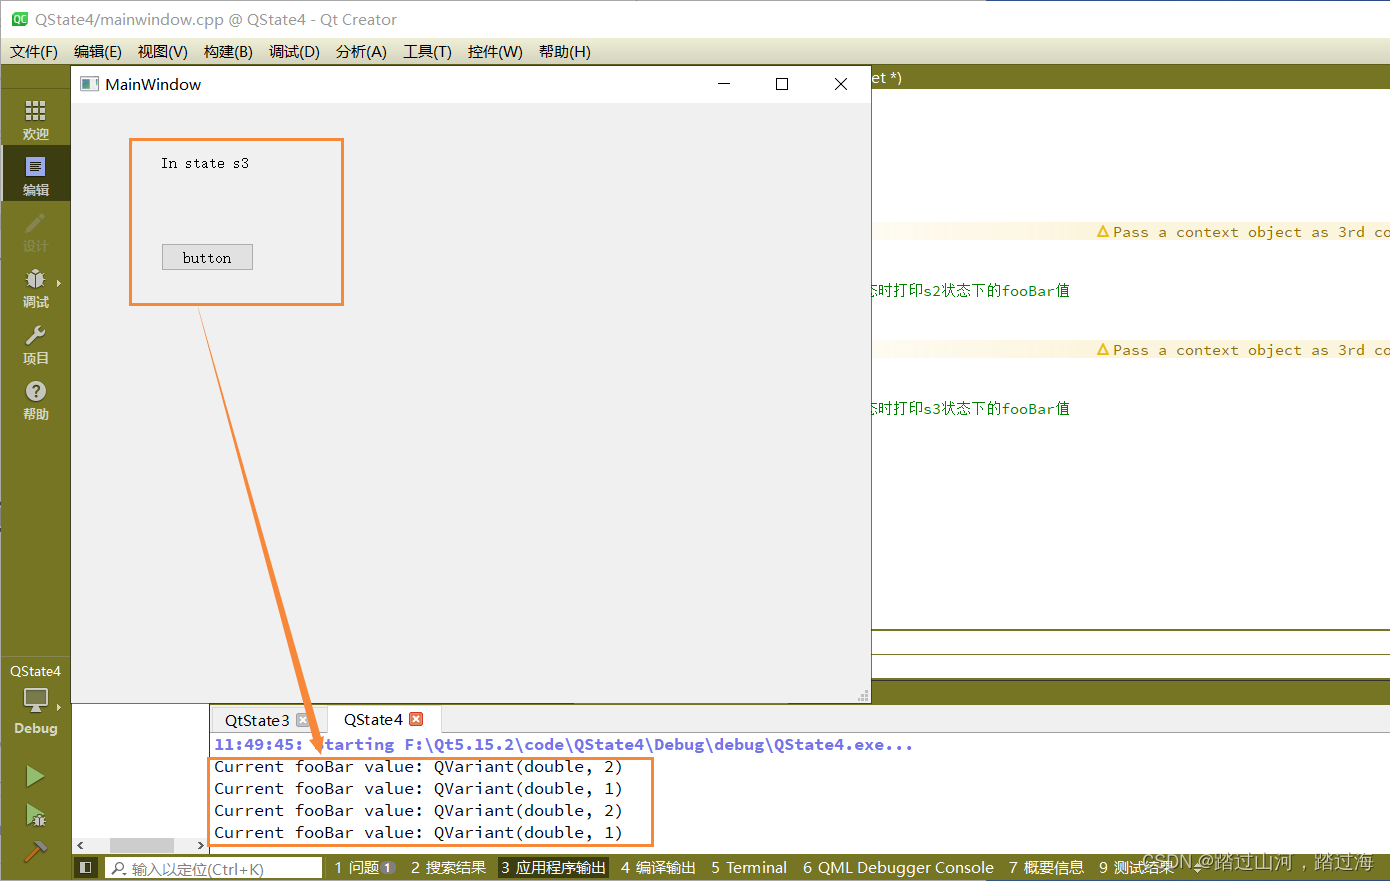Click the first Pass a context object warning
This screenshot has height=881, width=1390.
pos(1243,232)
